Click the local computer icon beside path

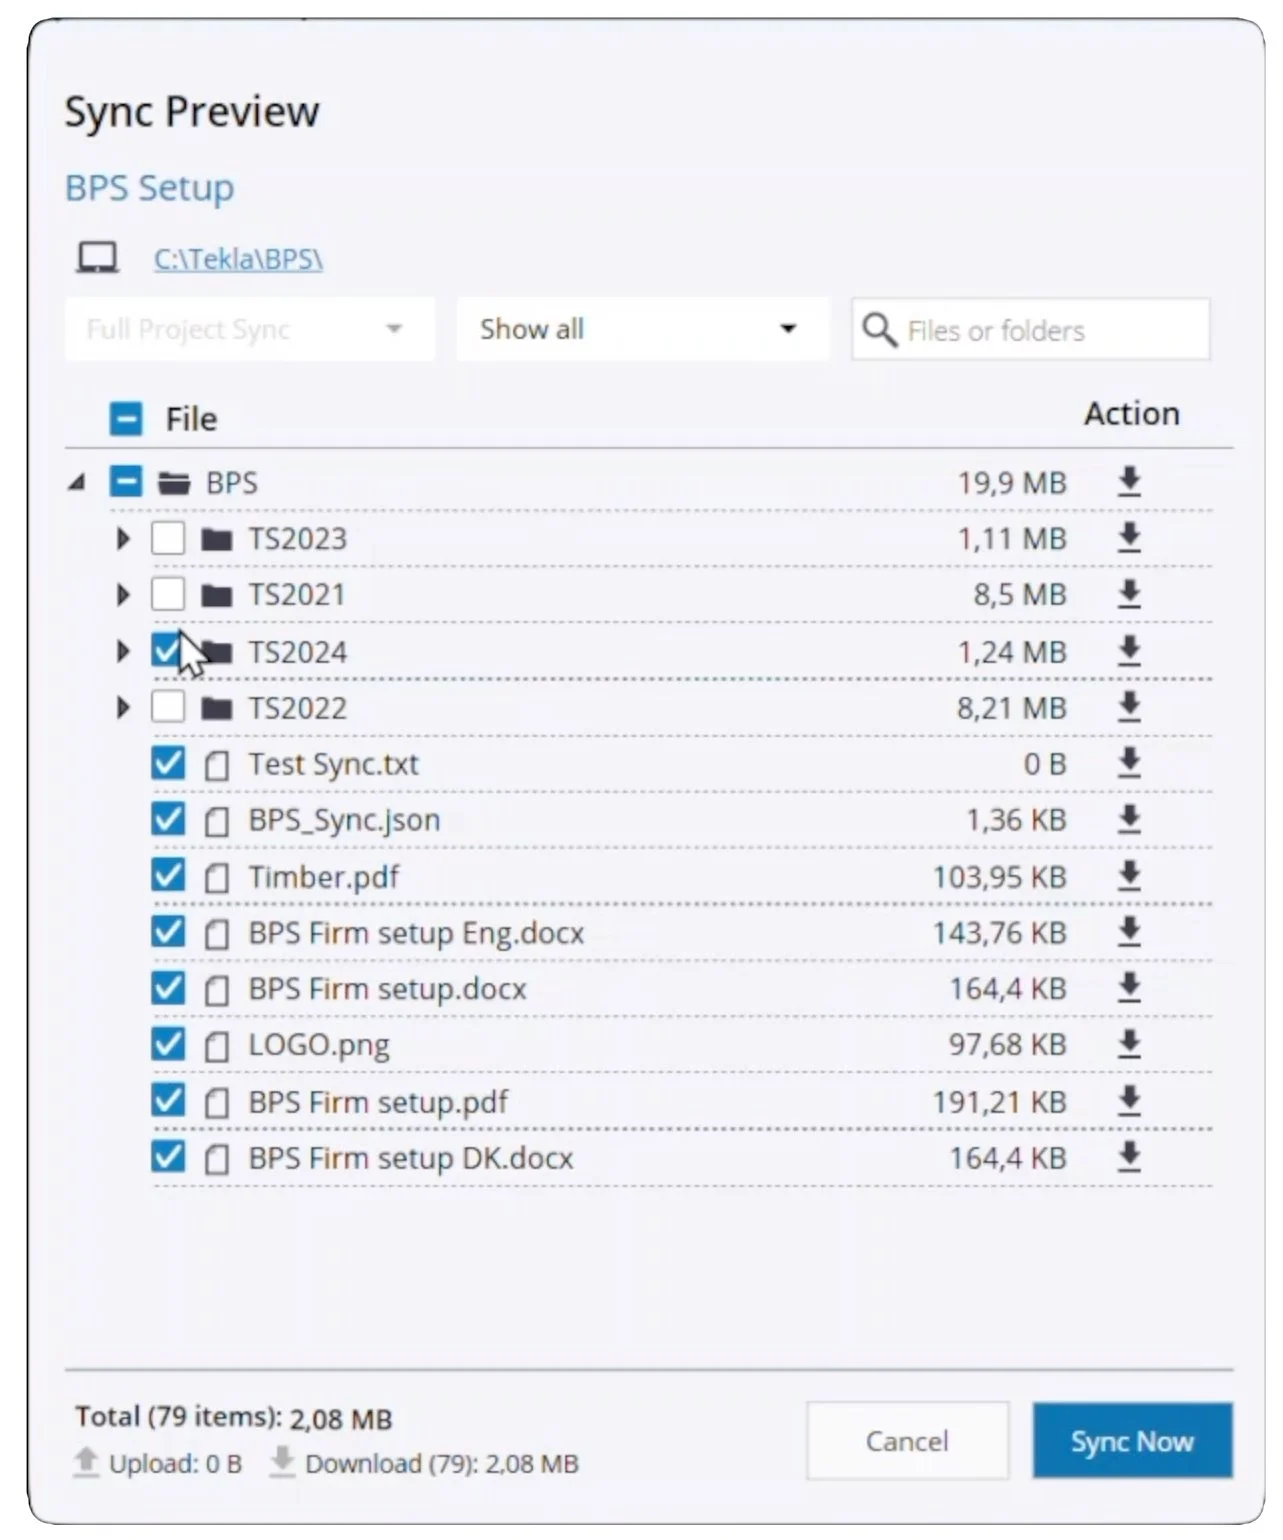pos(97,258)
